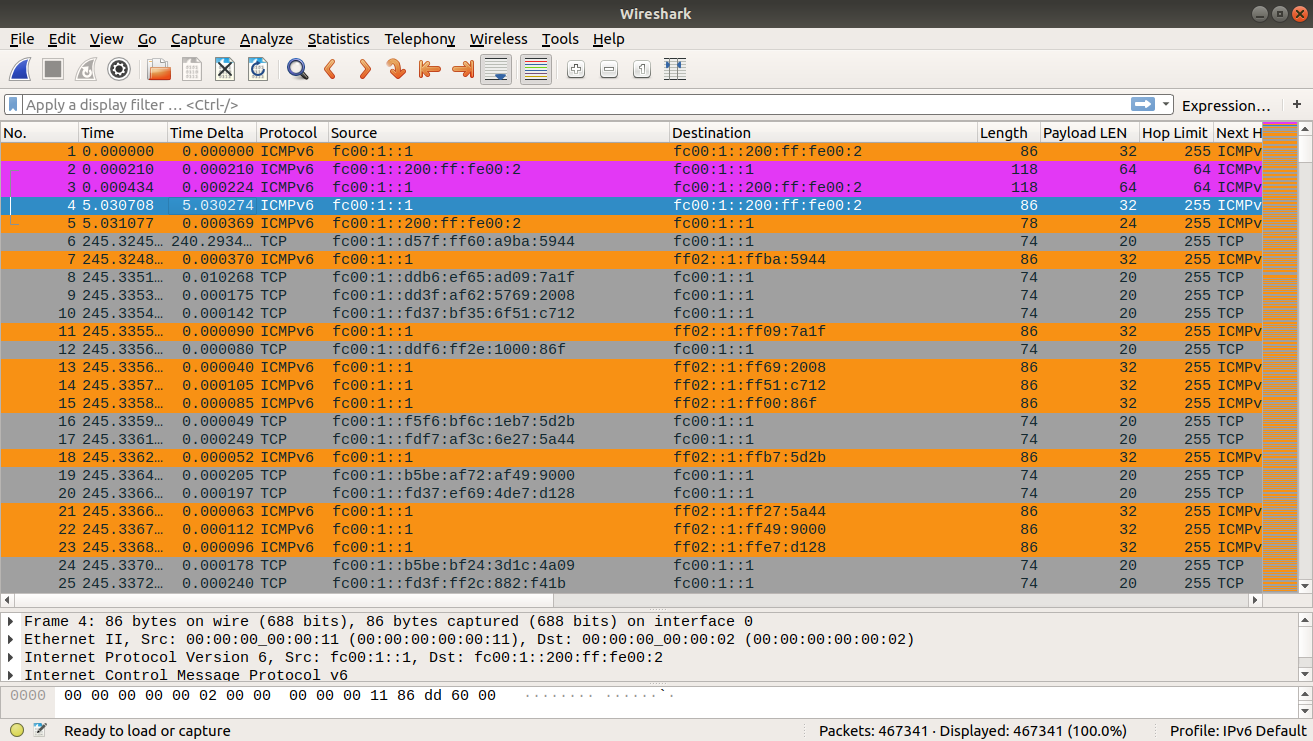
Task: Open the Statistics menu
Action: pyautogui.click(x=338, y=39)
